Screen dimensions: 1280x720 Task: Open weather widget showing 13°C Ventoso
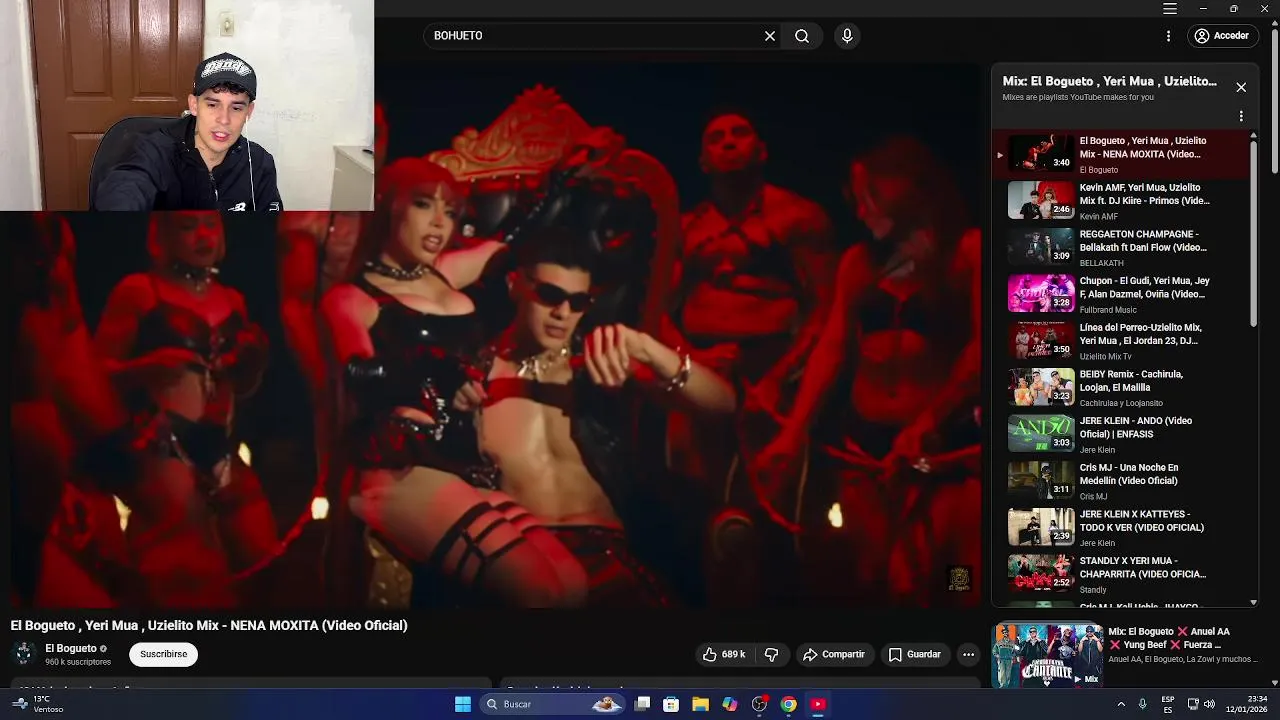[x=38, y=704]
